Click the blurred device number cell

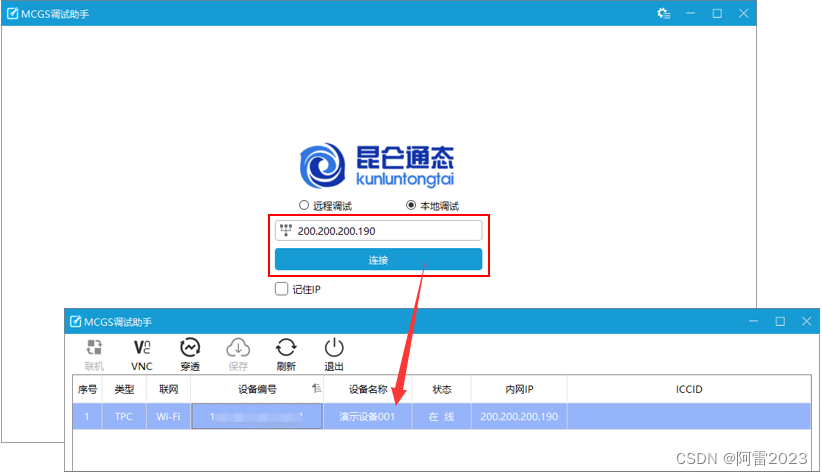point(257,416)
